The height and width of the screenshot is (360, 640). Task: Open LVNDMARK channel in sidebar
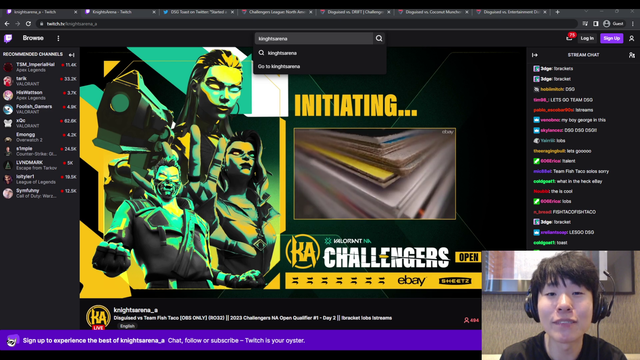pos(40,165)
